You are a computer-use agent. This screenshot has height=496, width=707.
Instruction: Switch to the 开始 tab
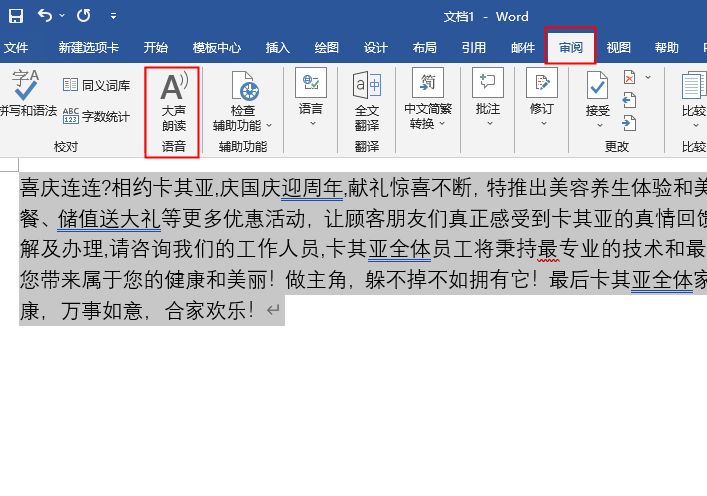point(156,47)
